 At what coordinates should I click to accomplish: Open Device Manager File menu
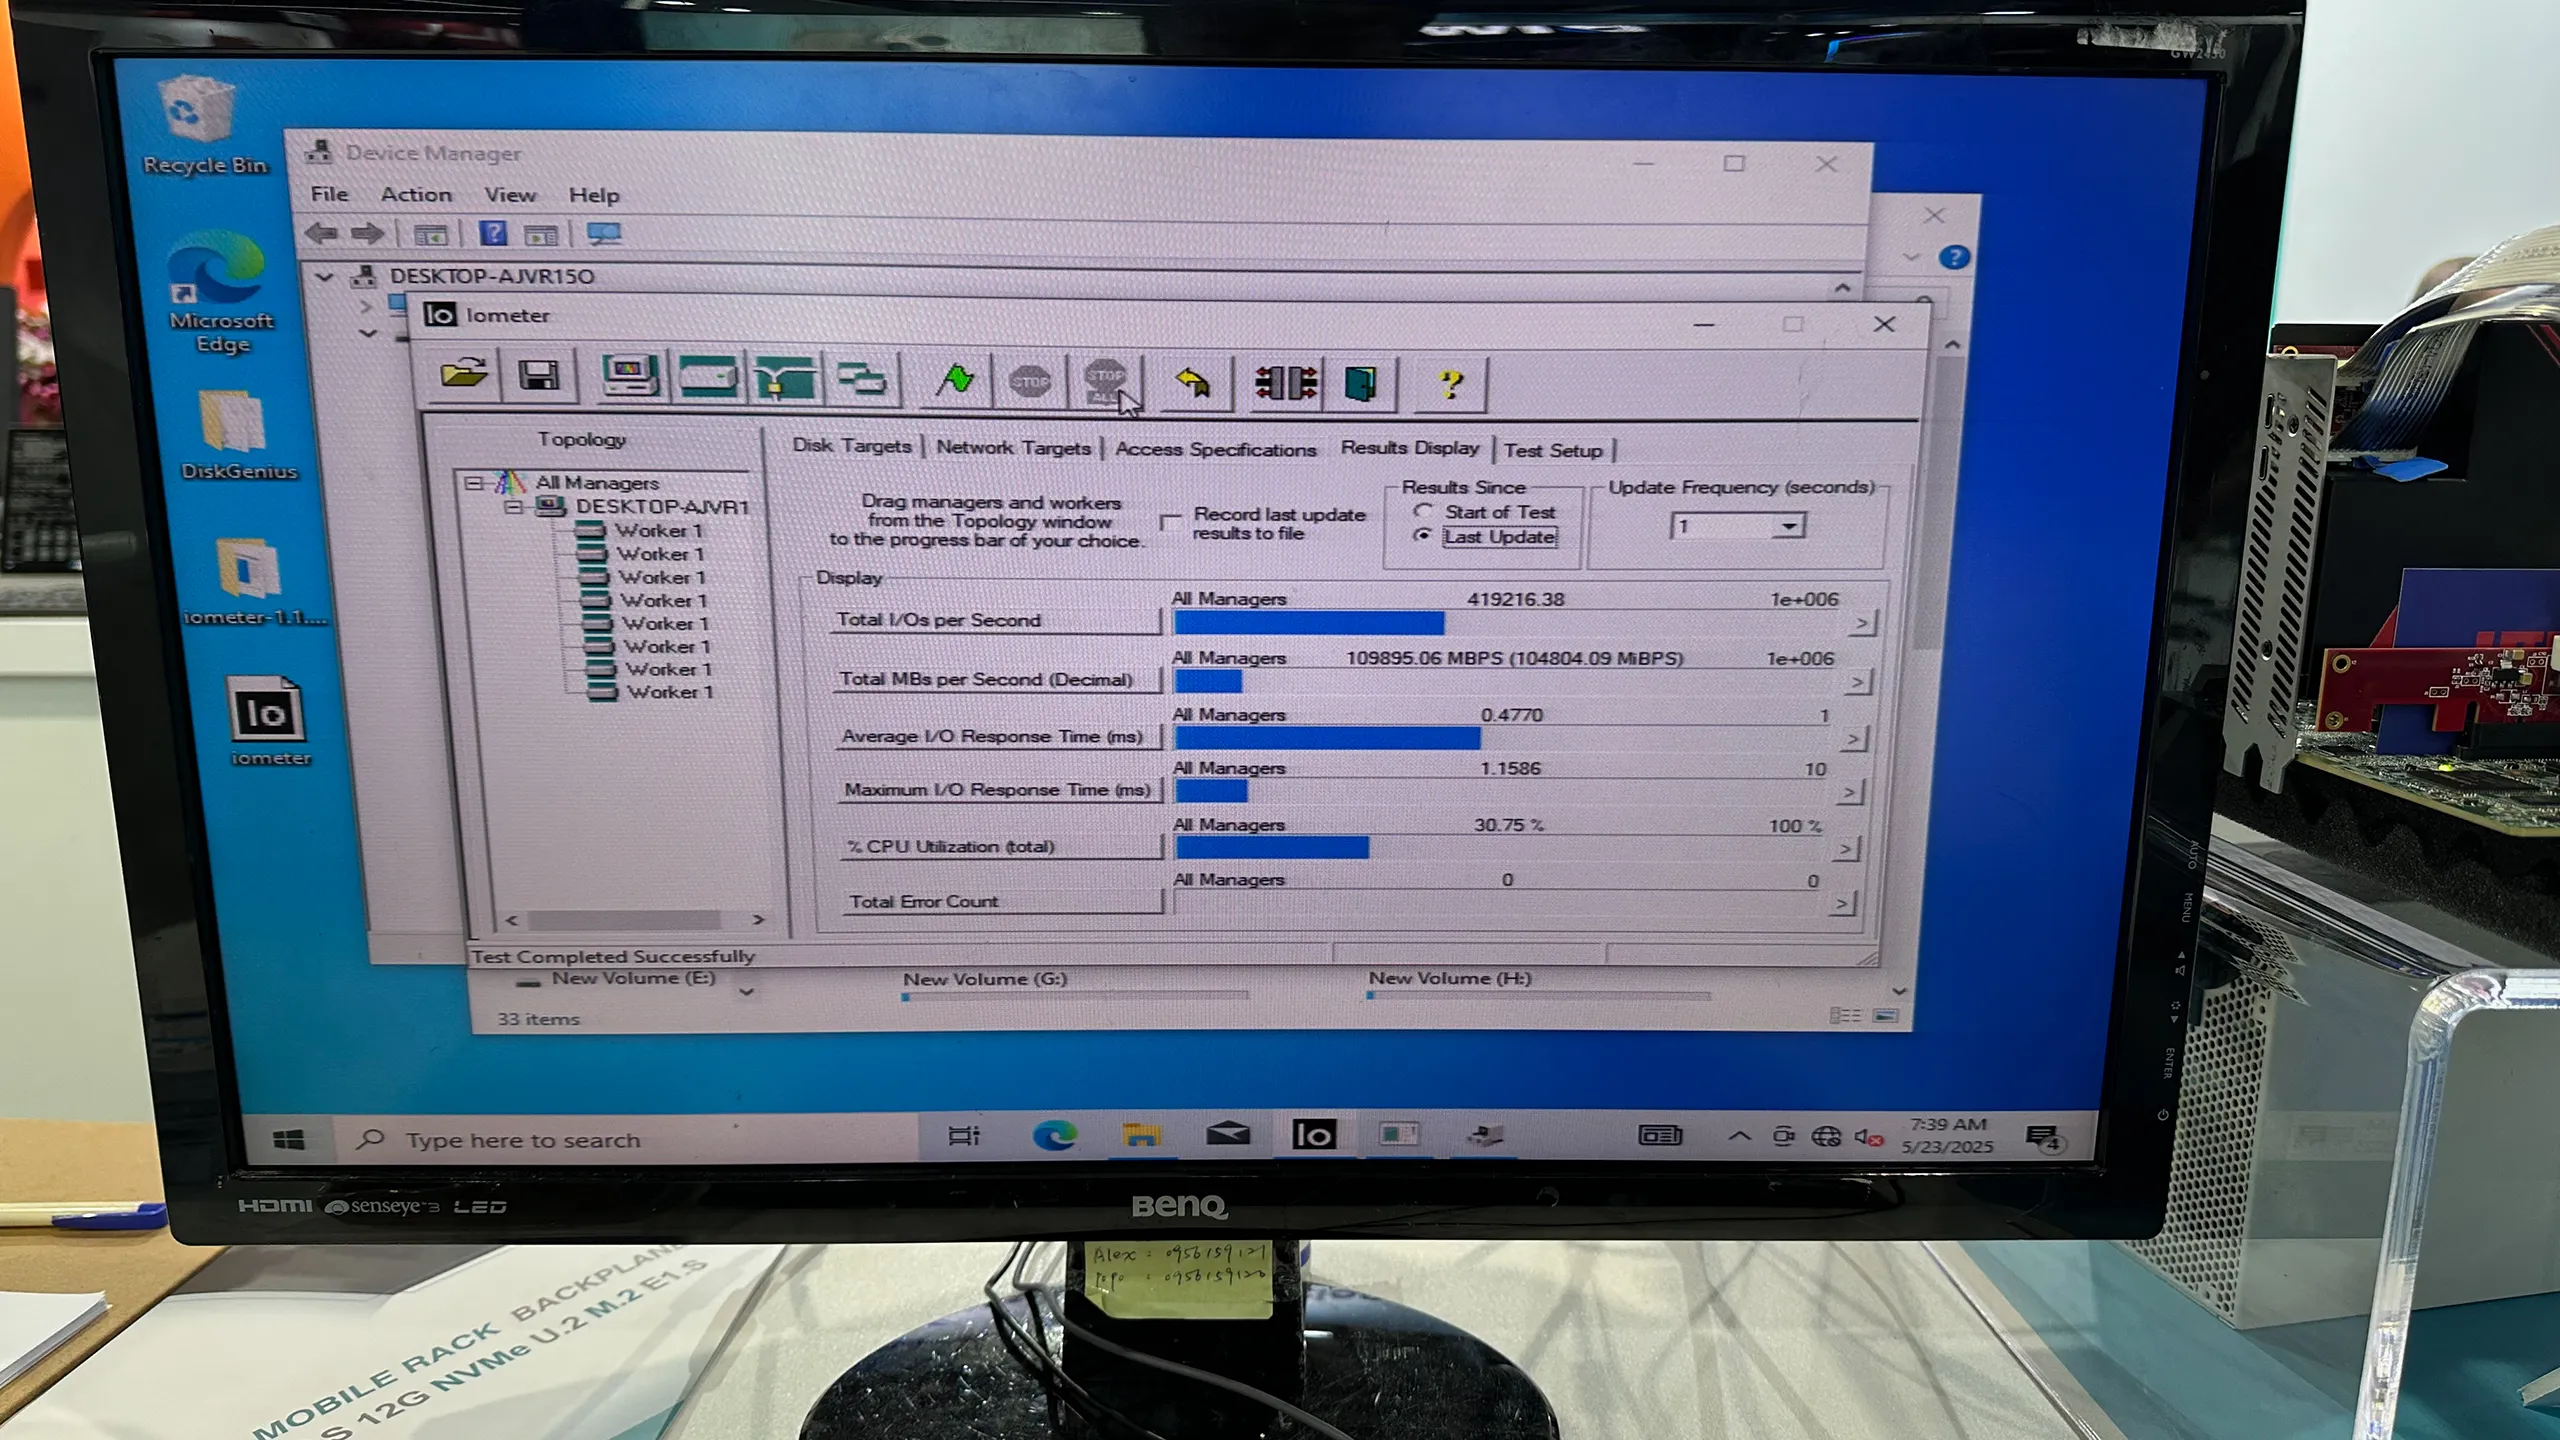pyautogui.click(x=329, y=194)
